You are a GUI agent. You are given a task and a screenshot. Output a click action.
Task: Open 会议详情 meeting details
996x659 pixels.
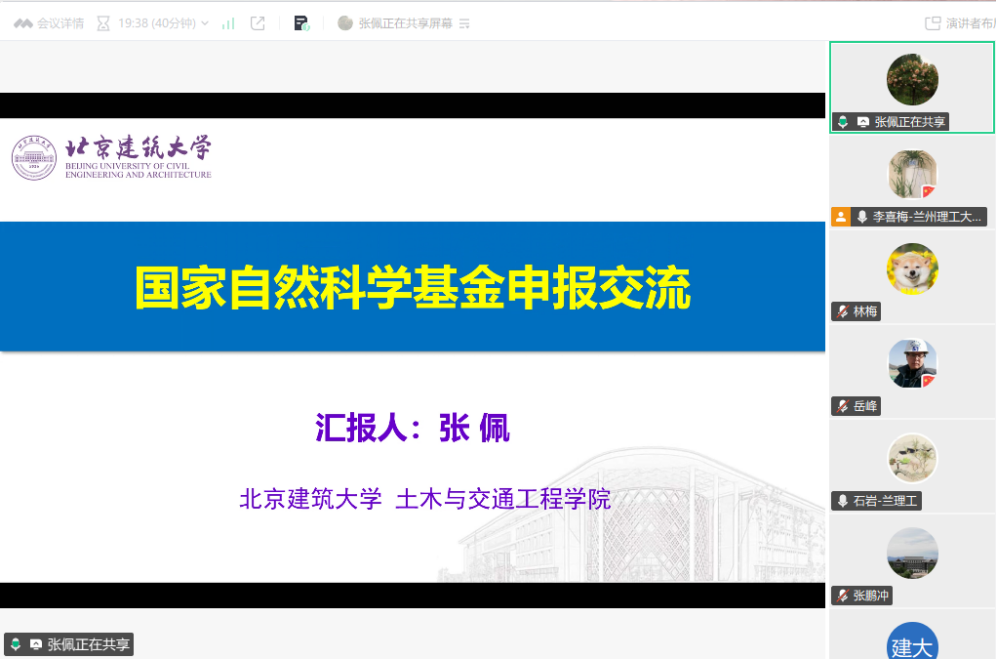[x=60, y=23]
